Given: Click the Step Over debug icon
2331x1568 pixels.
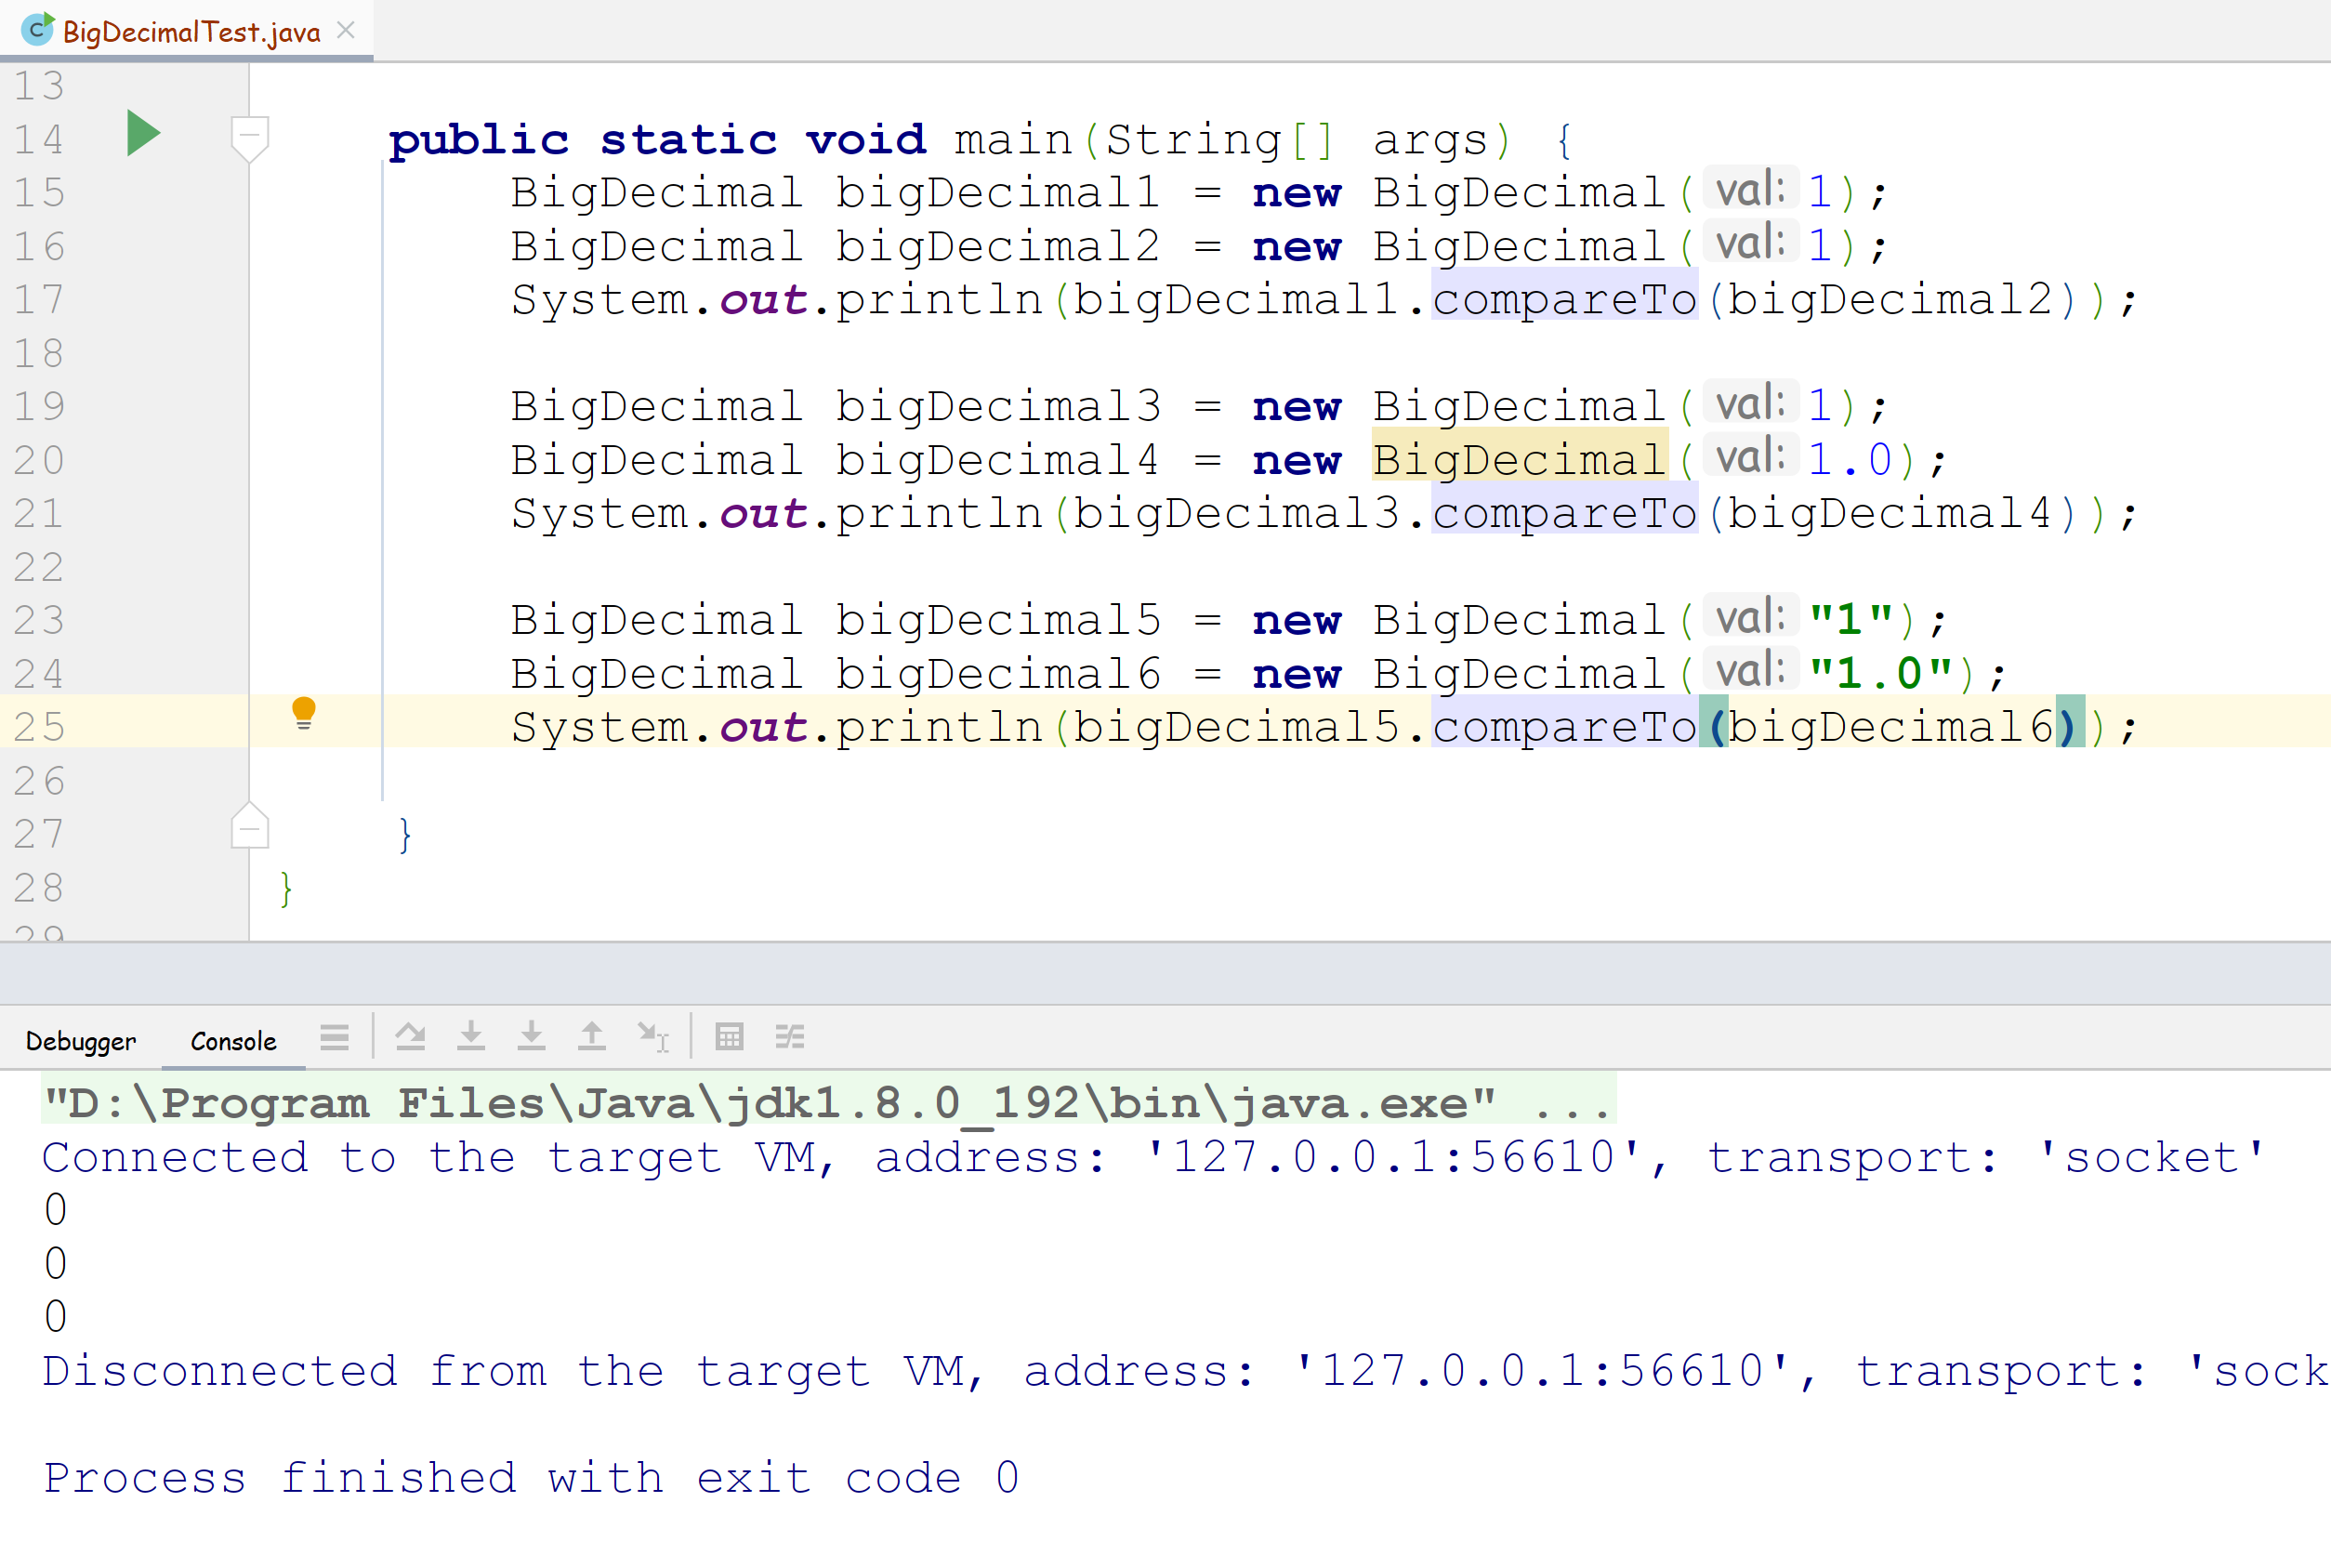Looking at the screenshot, I should pos(410,1037).
